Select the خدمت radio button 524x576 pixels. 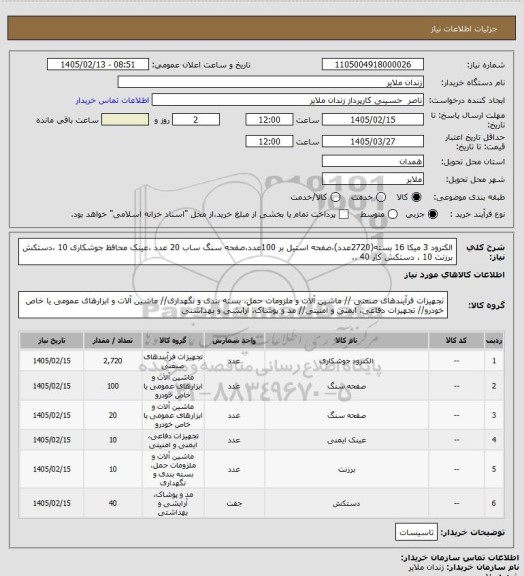pyautogui.click(x=381, y=197)
